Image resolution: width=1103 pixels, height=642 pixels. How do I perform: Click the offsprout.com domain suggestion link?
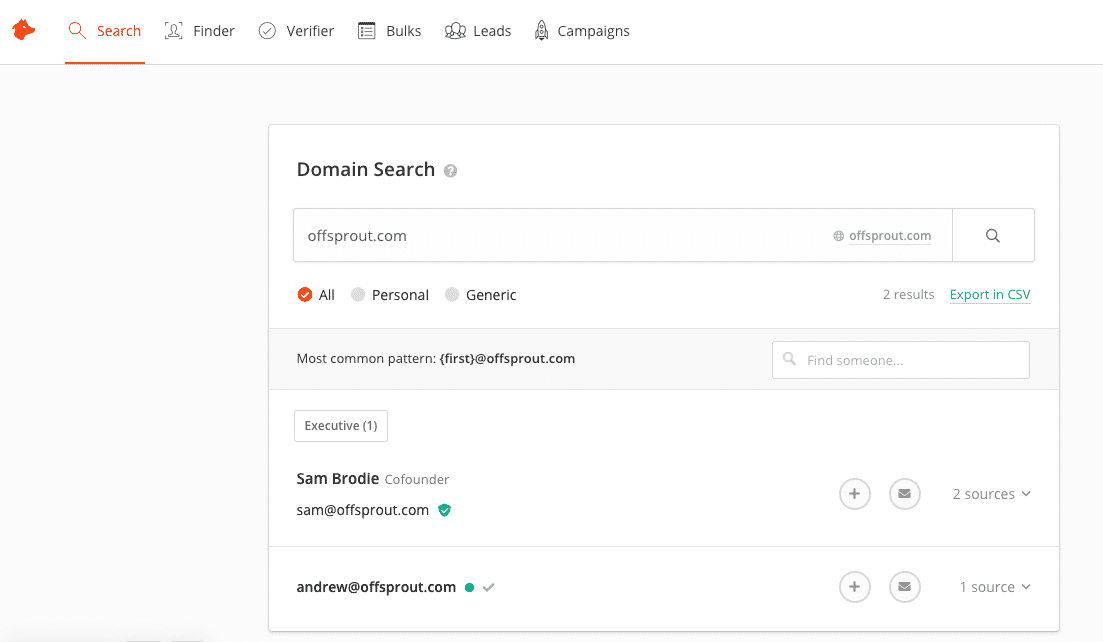click(x=890, y=236)
